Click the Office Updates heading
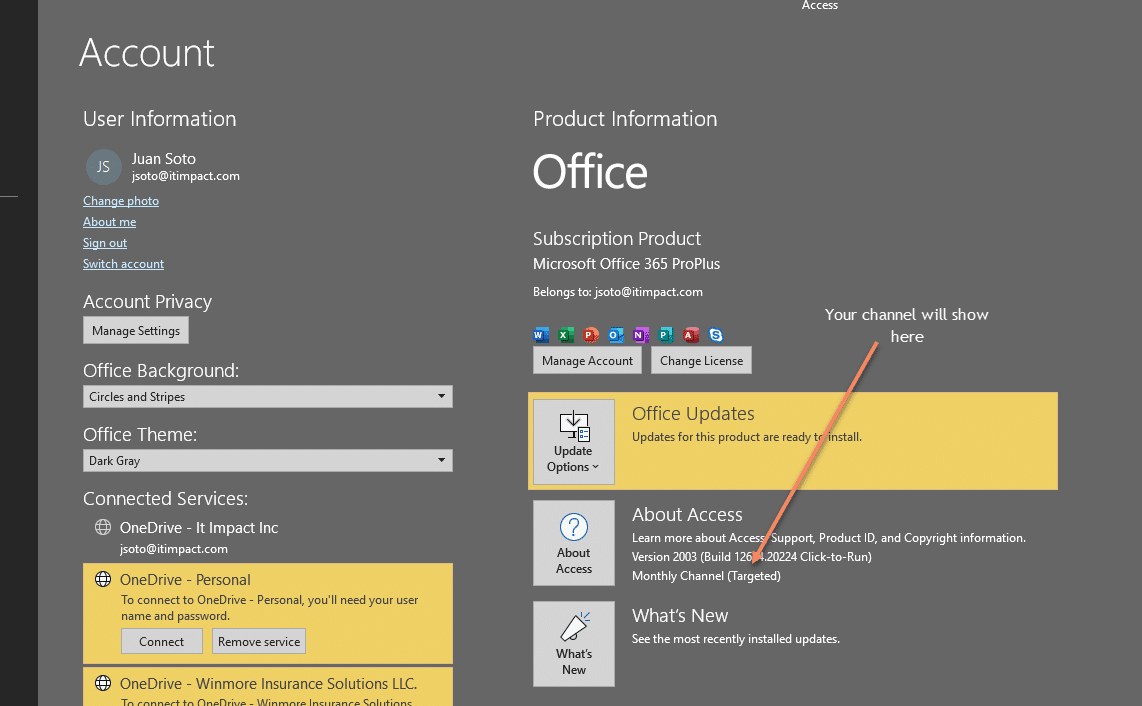Image resolution: width=1142 pixels, height=706 pixels. coord(693,414)
